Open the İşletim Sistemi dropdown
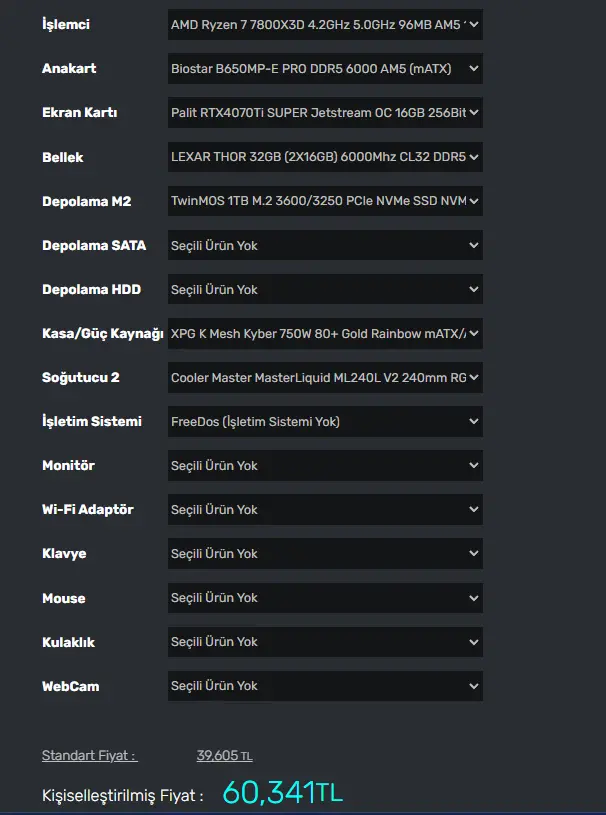 (325, 422)
